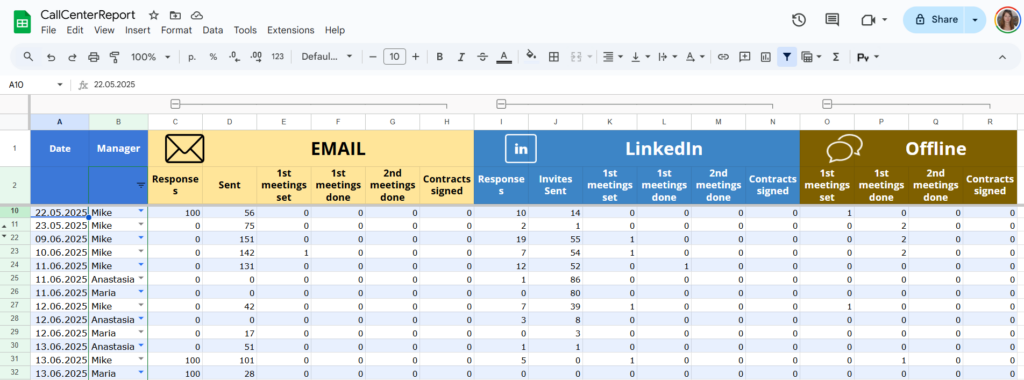This screenshot has height=380, width=1024.
Task: Select cell with date 09.06.2025
Action: pos(59,238)
